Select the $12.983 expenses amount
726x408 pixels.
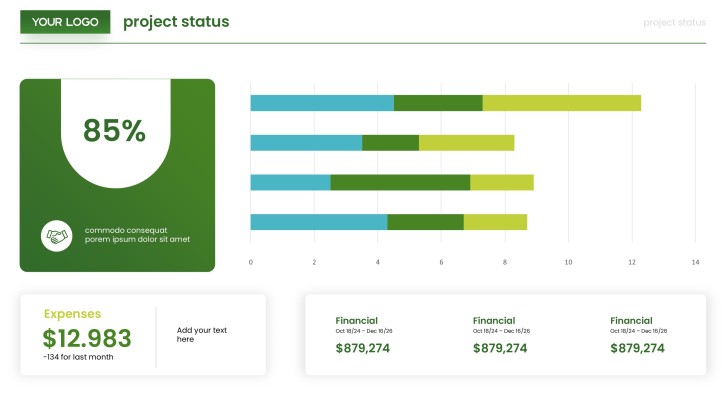tap(87, 338)
